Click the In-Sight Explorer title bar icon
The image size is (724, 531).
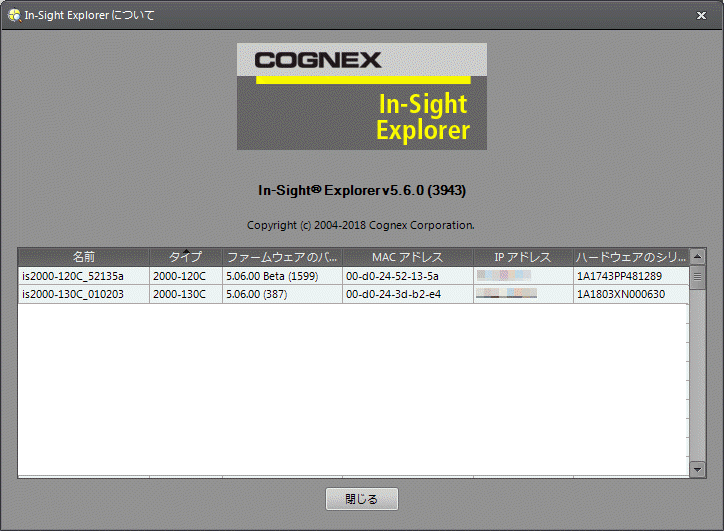(13, 16)
